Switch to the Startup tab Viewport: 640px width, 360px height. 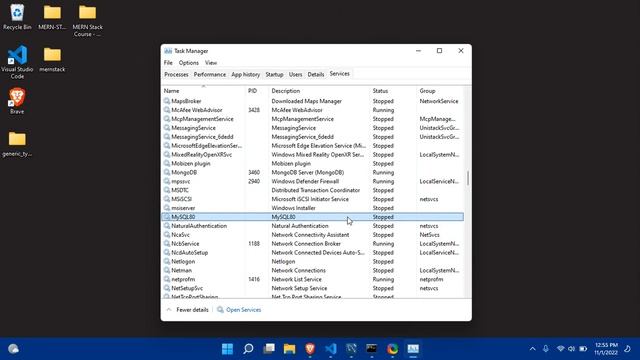pos(274,75)
